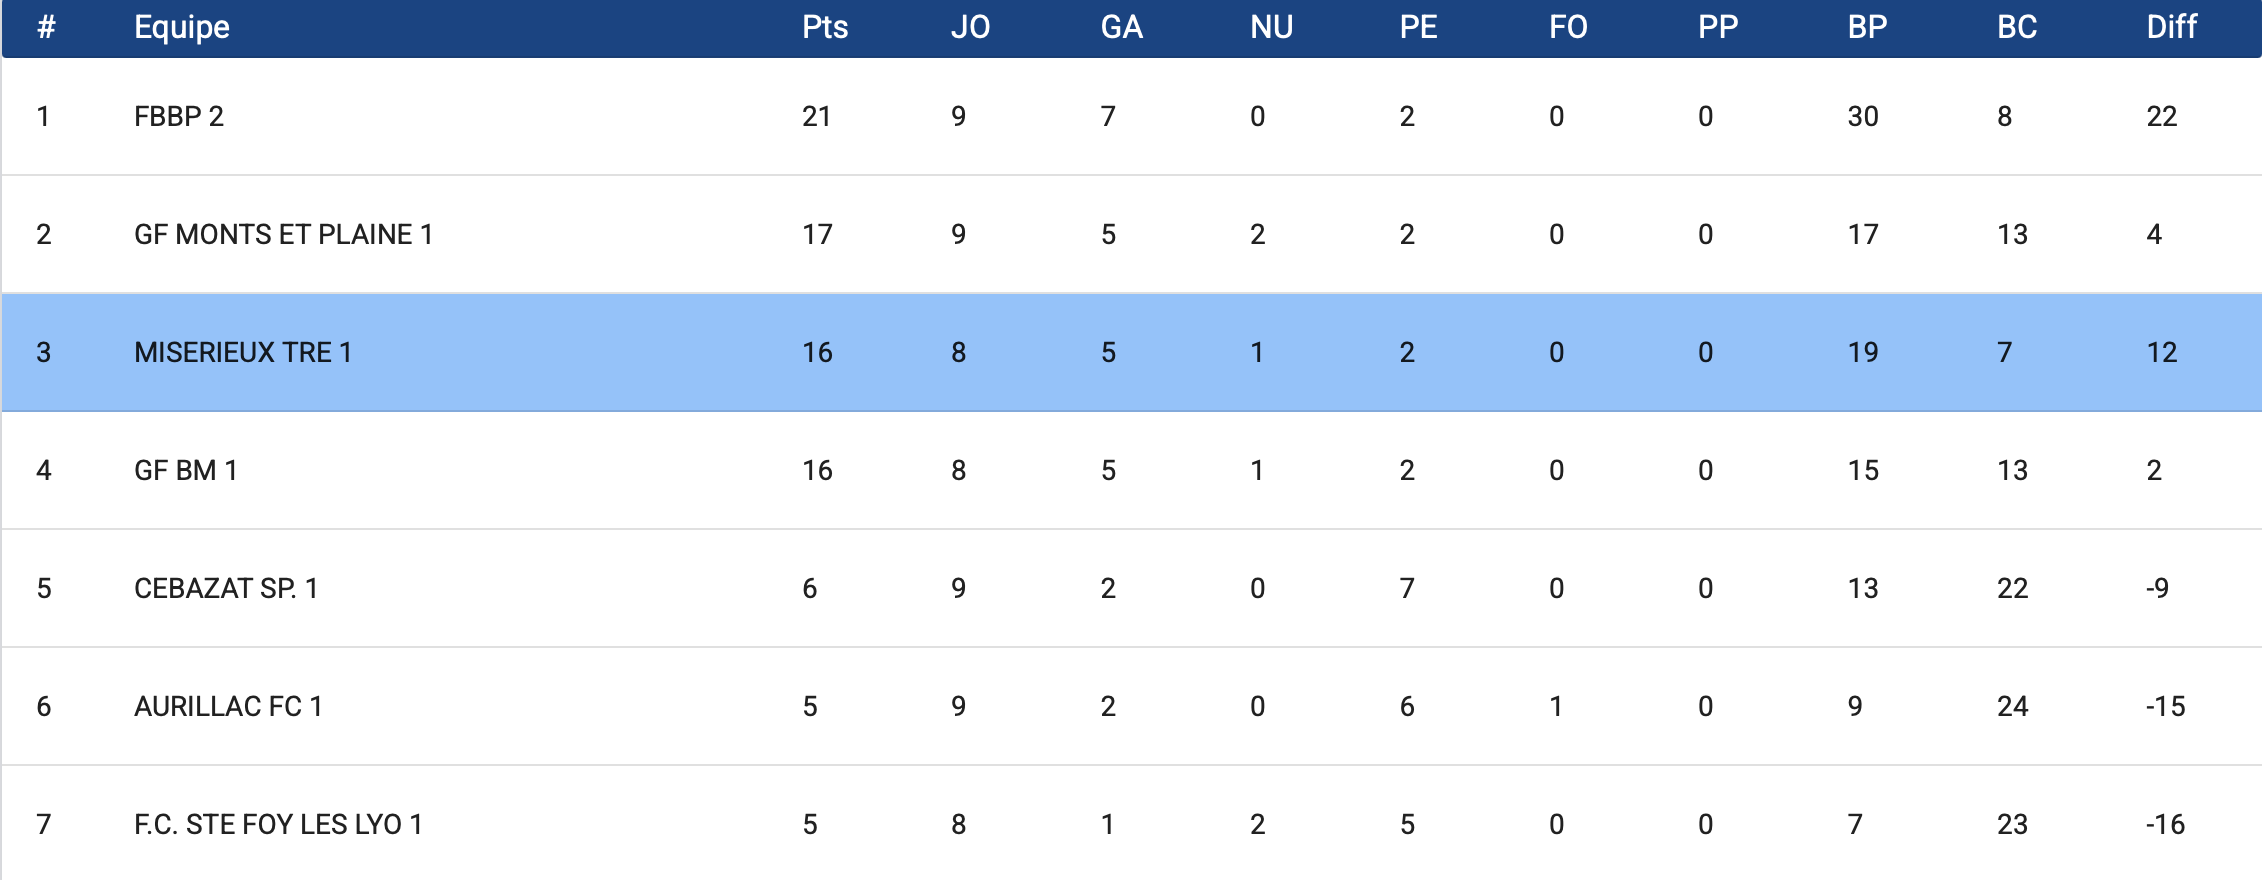Viewport: 2262px width, 880px height.
Task: Click the BC column header
Action: [x=2017, y=27]
